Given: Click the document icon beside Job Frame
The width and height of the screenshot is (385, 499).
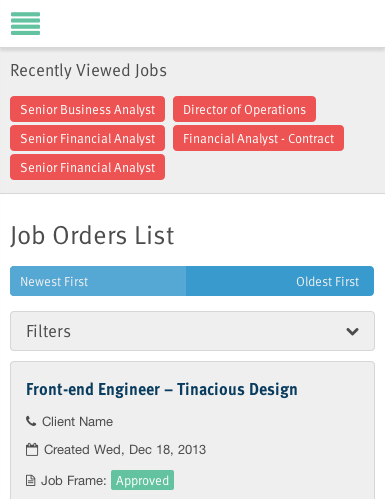Looking at the screenshot, I should (31, 481).
